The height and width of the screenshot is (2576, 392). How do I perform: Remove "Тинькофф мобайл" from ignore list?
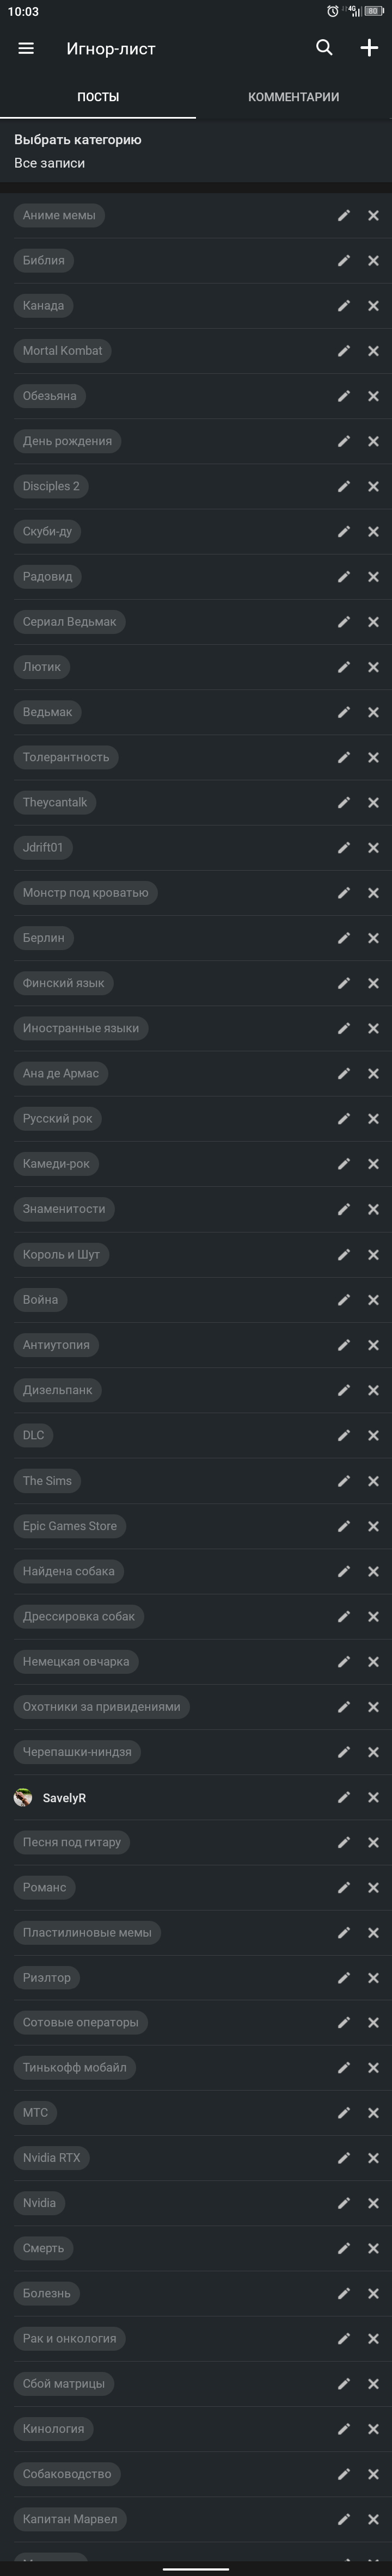click(x=373, y=2067)
